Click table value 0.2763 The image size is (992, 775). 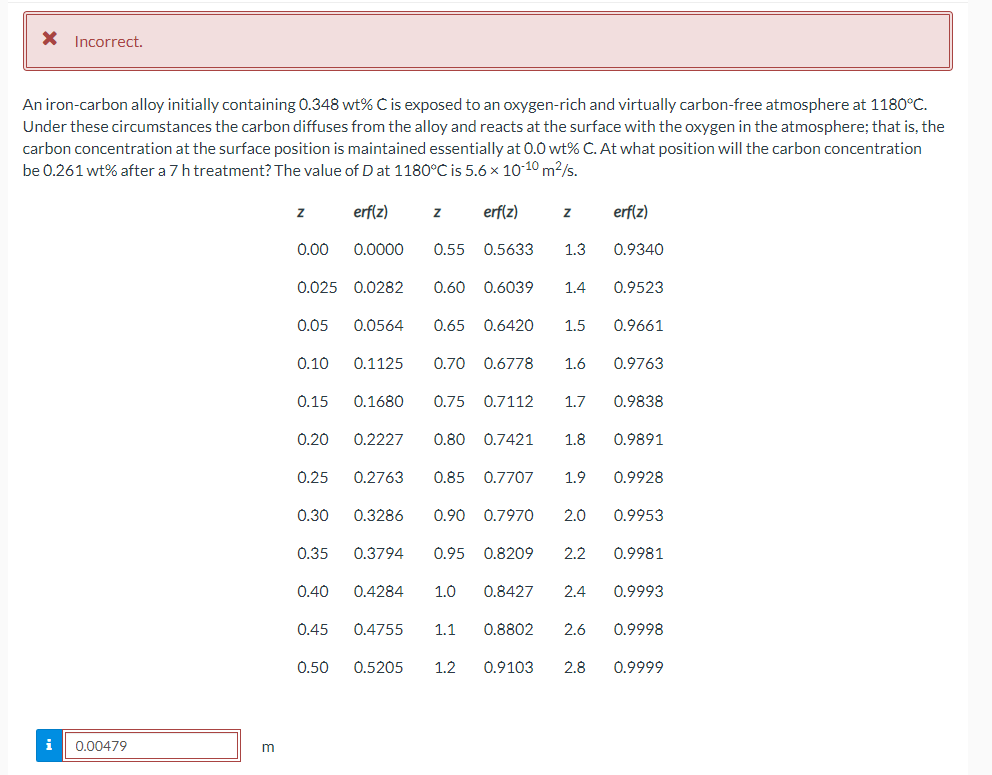(378, 477)
